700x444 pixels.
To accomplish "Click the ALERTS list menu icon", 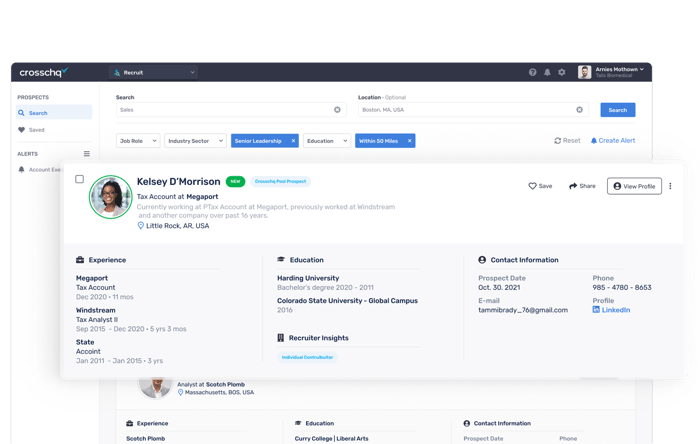I will click(x=87, y=154).
